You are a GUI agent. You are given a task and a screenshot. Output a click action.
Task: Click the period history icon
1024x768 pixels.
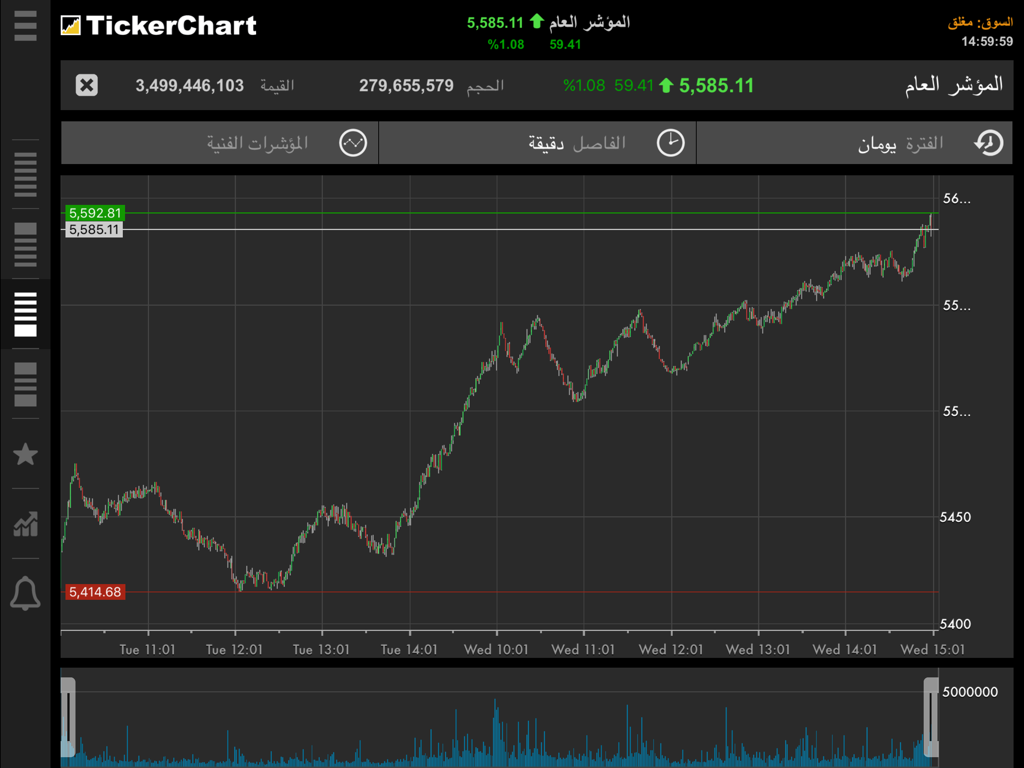(x=986, y=142)
